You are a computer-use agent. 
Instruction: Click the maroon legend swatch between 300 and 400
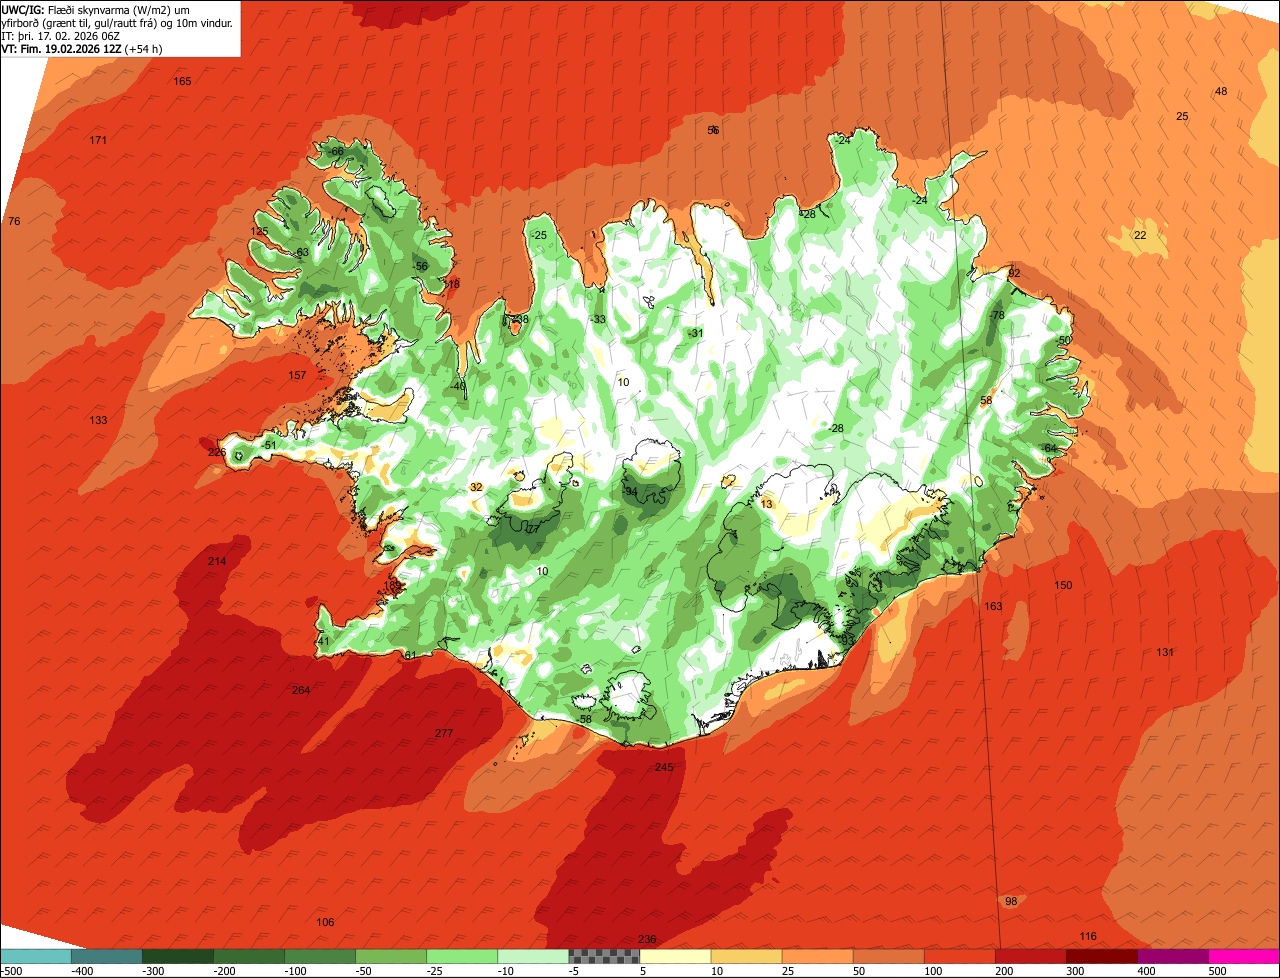tap(1102, 956)
